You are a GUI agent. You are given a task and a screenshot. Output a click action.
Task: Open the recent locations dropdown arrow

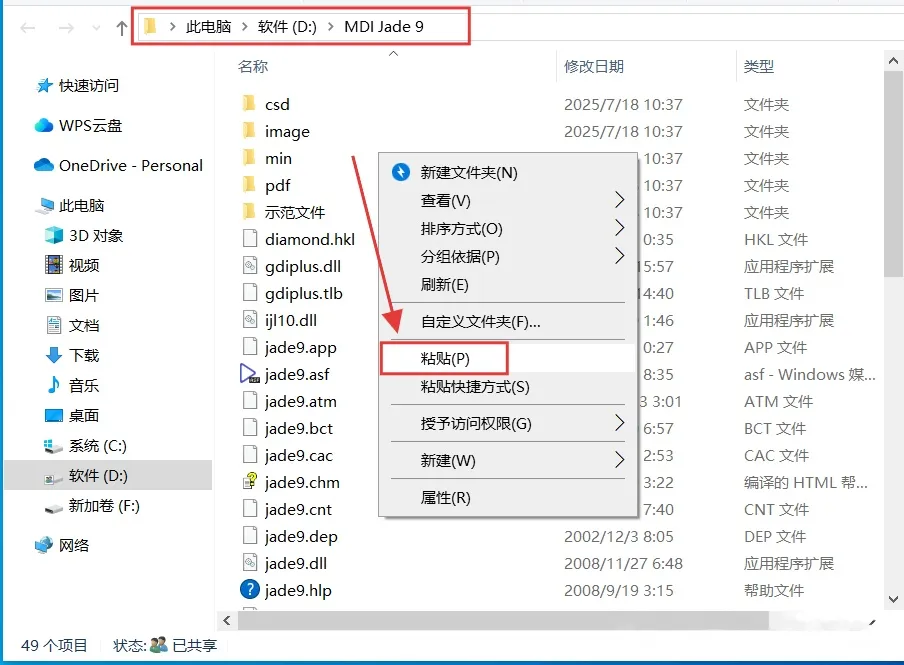click(96, 28)
